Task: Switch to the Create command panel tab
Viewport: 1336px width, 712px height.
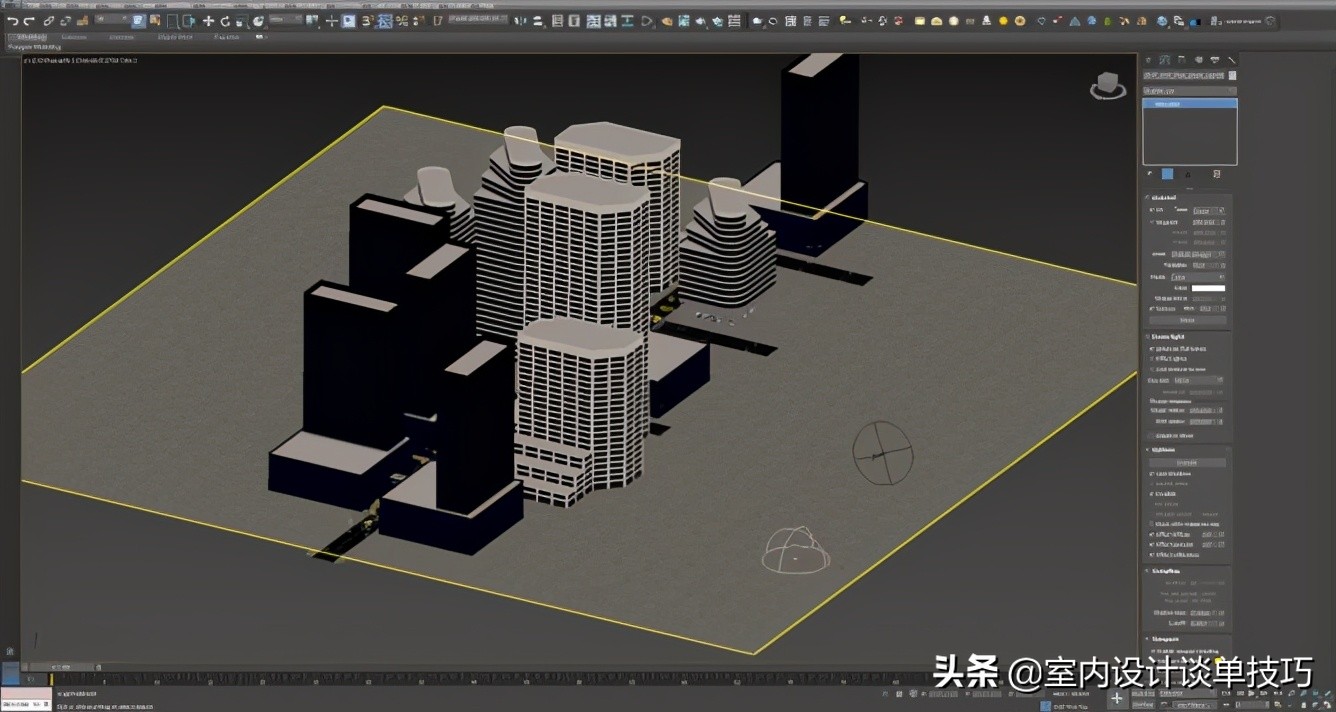Action: pos(1149,60)
